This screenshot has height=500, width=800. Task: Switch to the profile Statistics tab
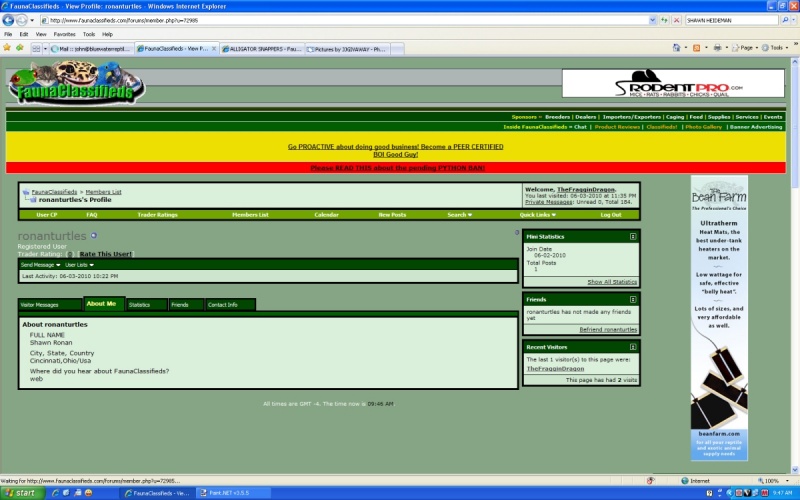coord(146,305)
